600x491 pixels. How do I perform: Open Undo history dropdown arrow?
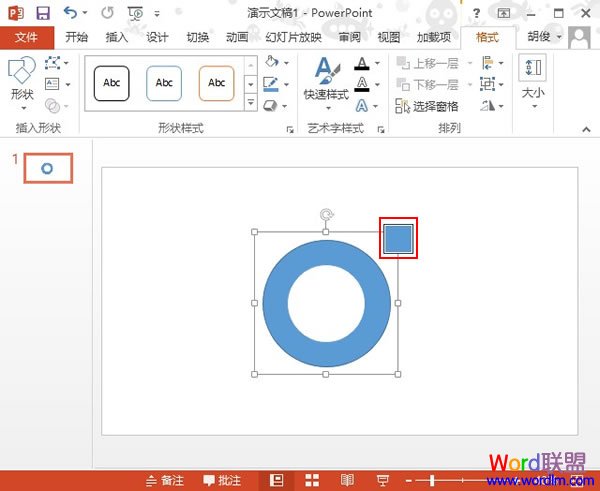pos(85,13)
